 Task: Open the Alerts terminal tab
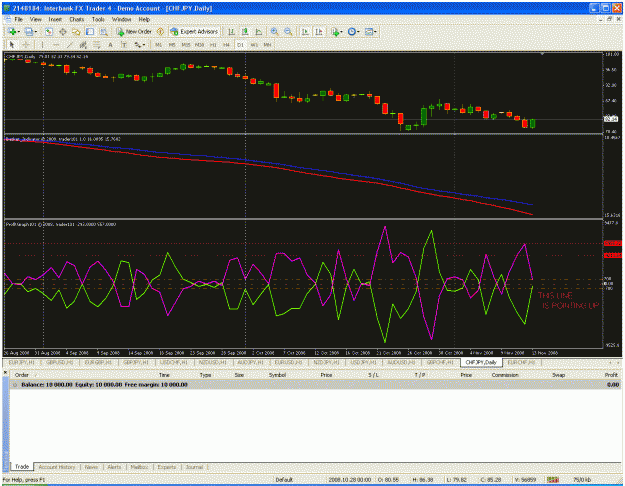coord(114,467)
